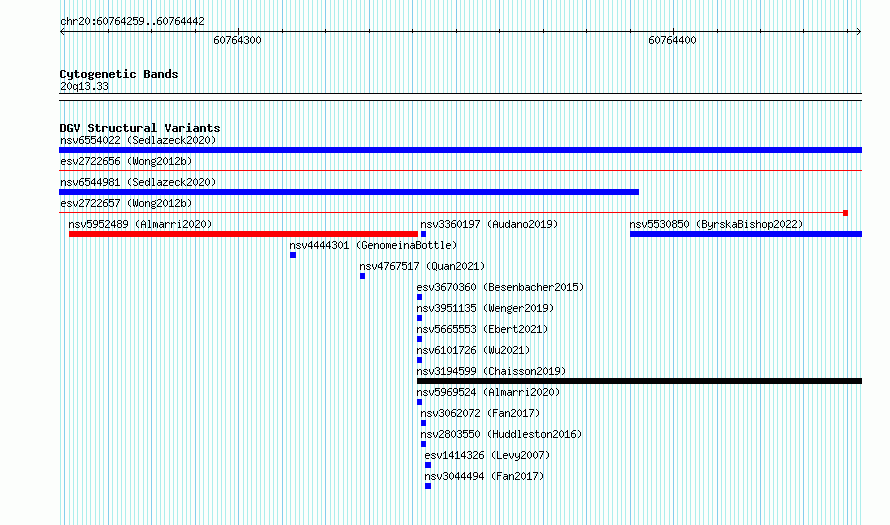Click nsv5969524 (Almarri2020) label
The image size is (890, 525).
(x=488, y=392)
